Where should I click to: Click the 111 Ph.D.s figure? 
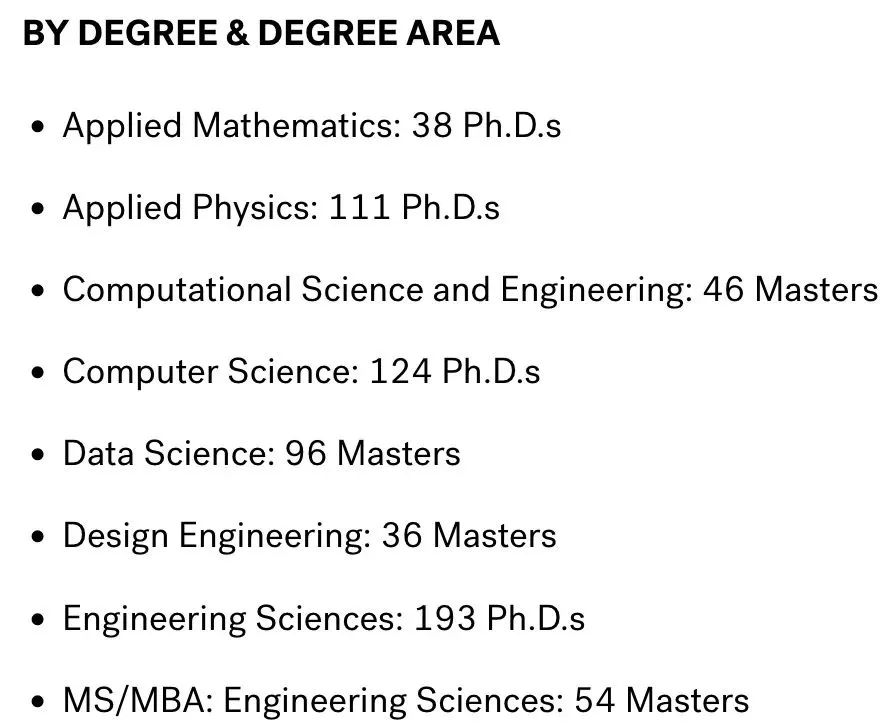tap(414, 207)
